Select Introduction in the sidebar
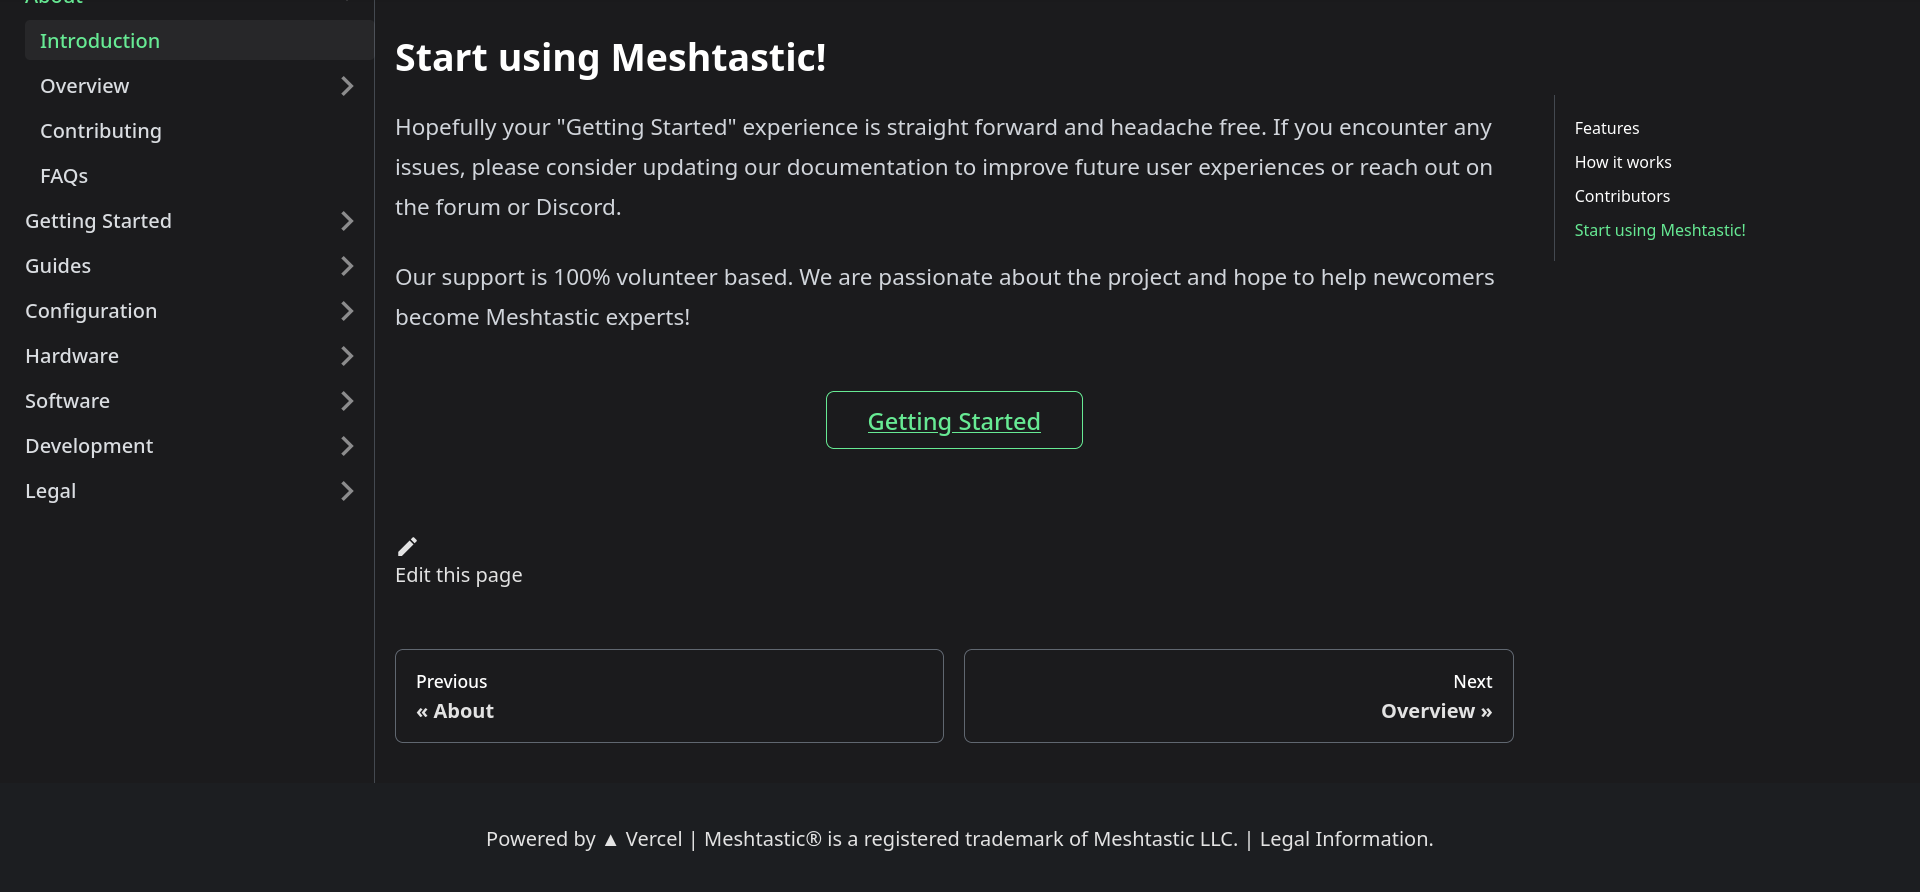This screenshot has height=892, width=1920. (99, 41)
